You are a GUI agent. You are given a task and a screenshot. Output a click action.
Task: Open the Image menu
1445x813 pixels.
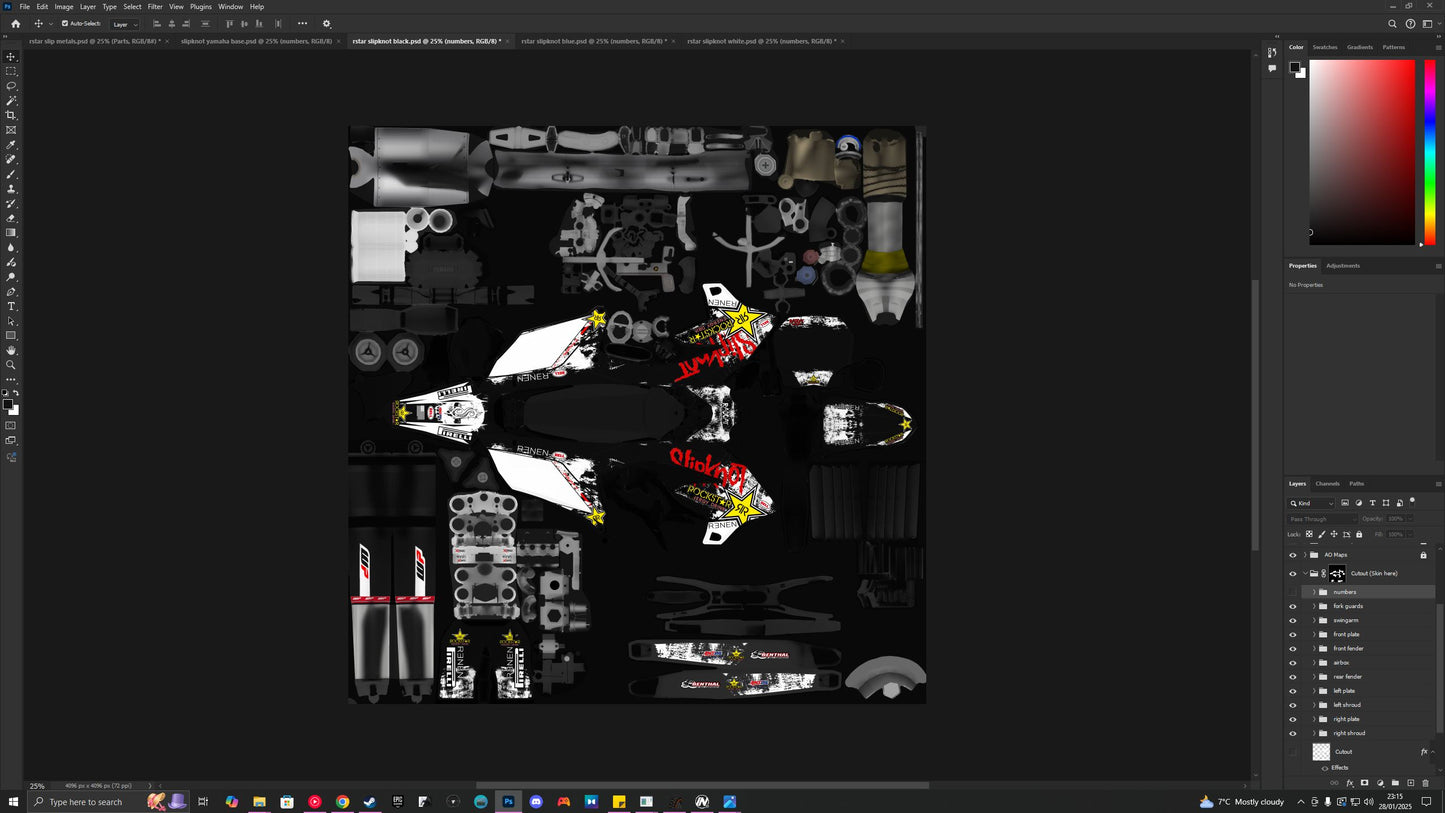point(64,7)
